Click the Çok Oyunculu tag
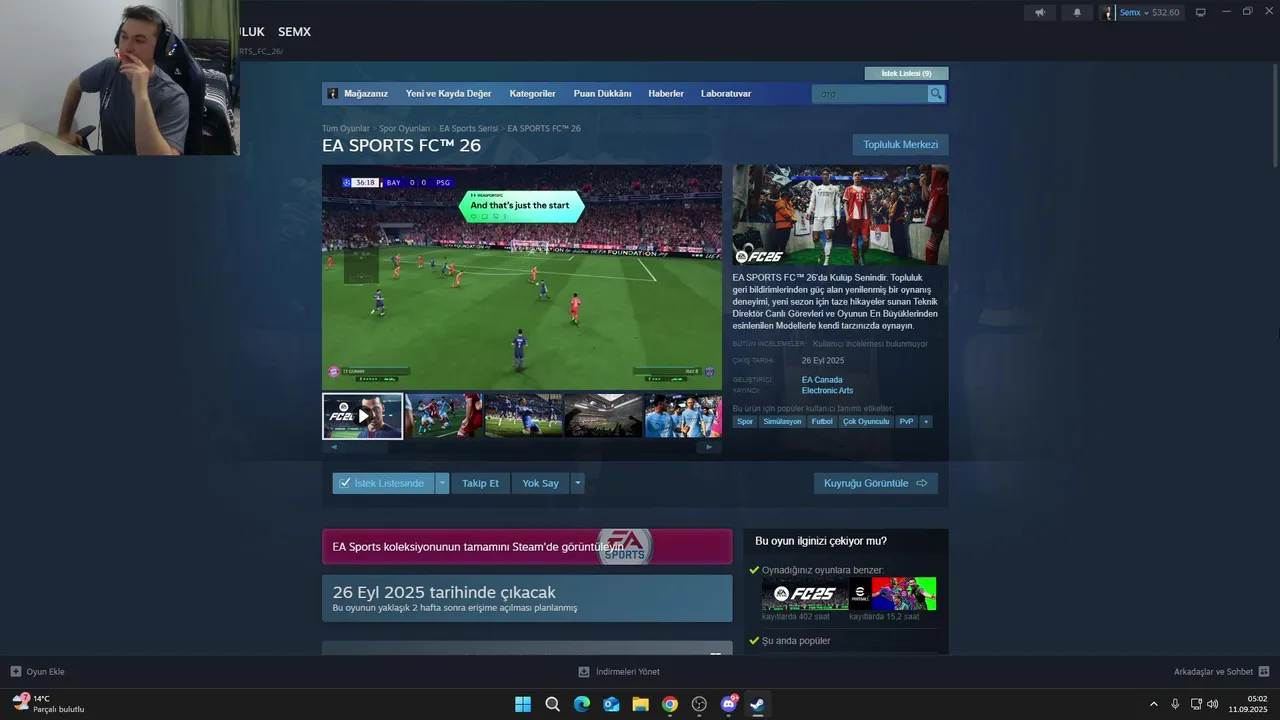Screen dimensions: 1280x720 (866, 422)
